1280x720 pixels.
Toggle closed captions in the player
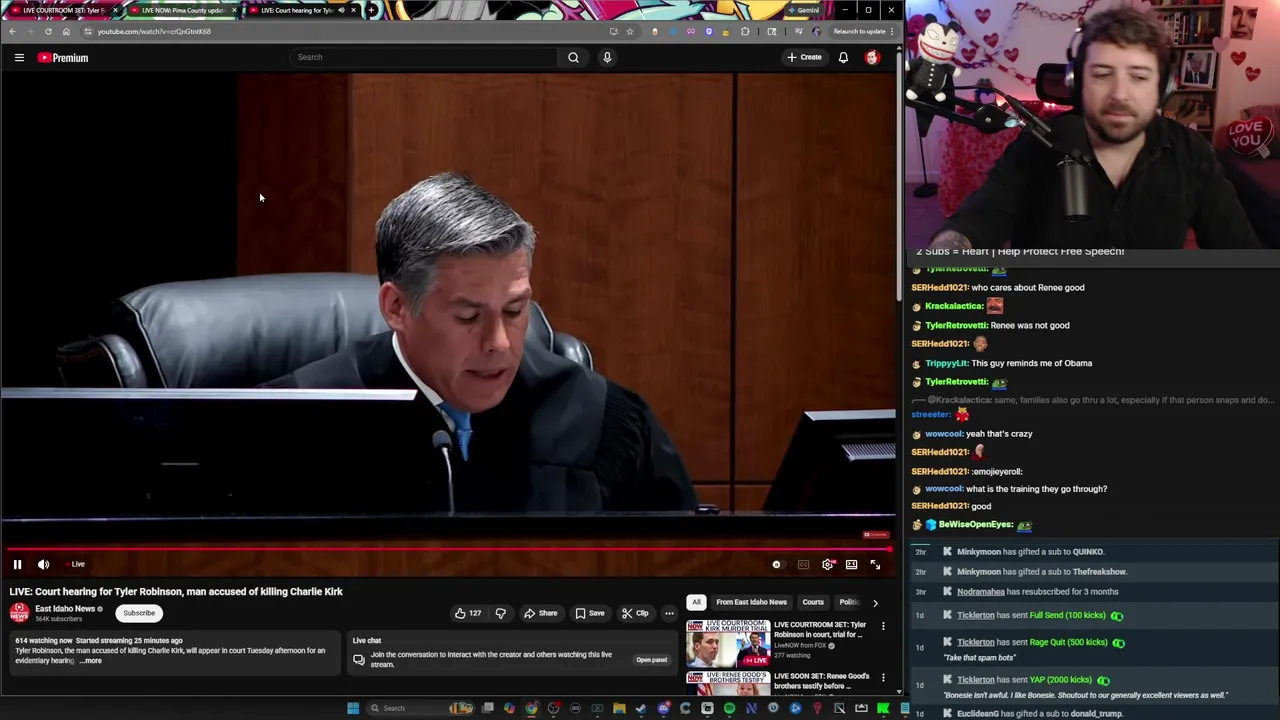(x=803, y=565)
